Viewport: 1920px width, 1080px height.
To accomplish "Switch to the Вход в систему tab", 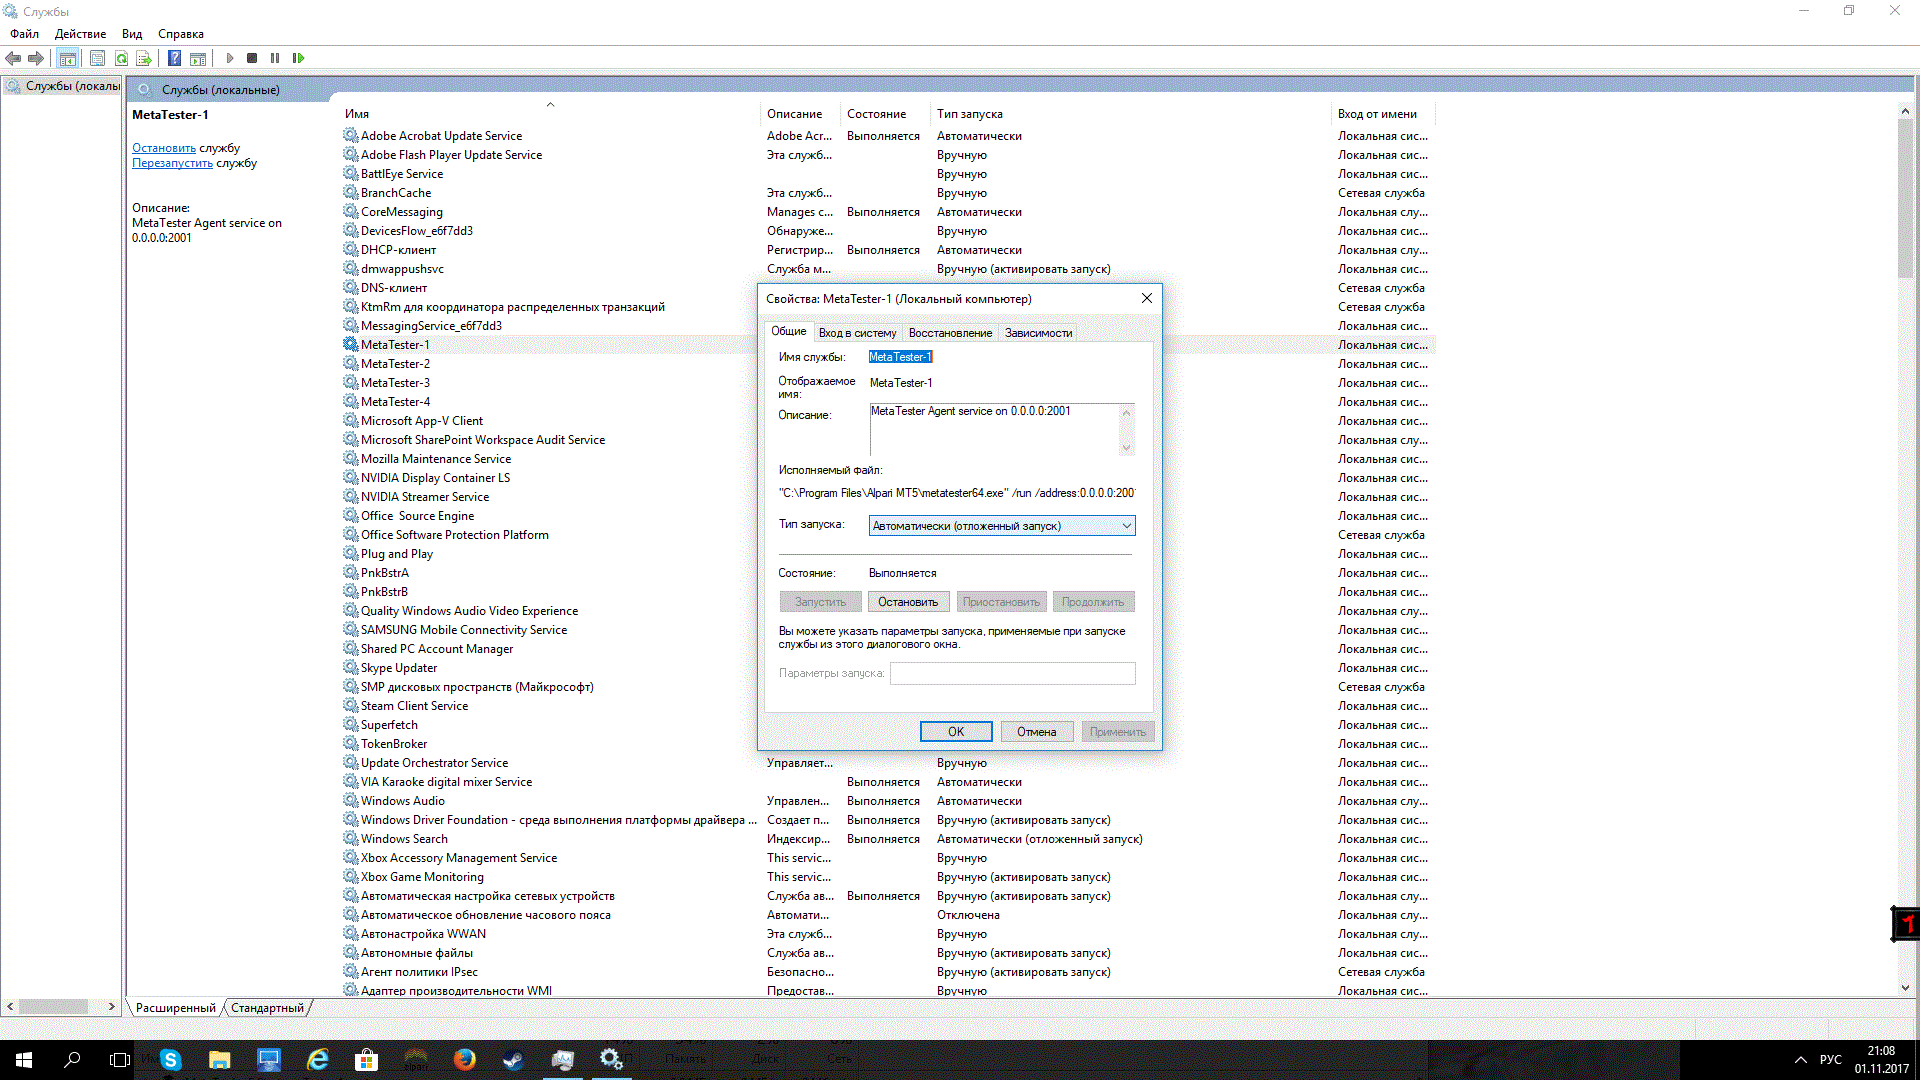I will coord(857,333).
